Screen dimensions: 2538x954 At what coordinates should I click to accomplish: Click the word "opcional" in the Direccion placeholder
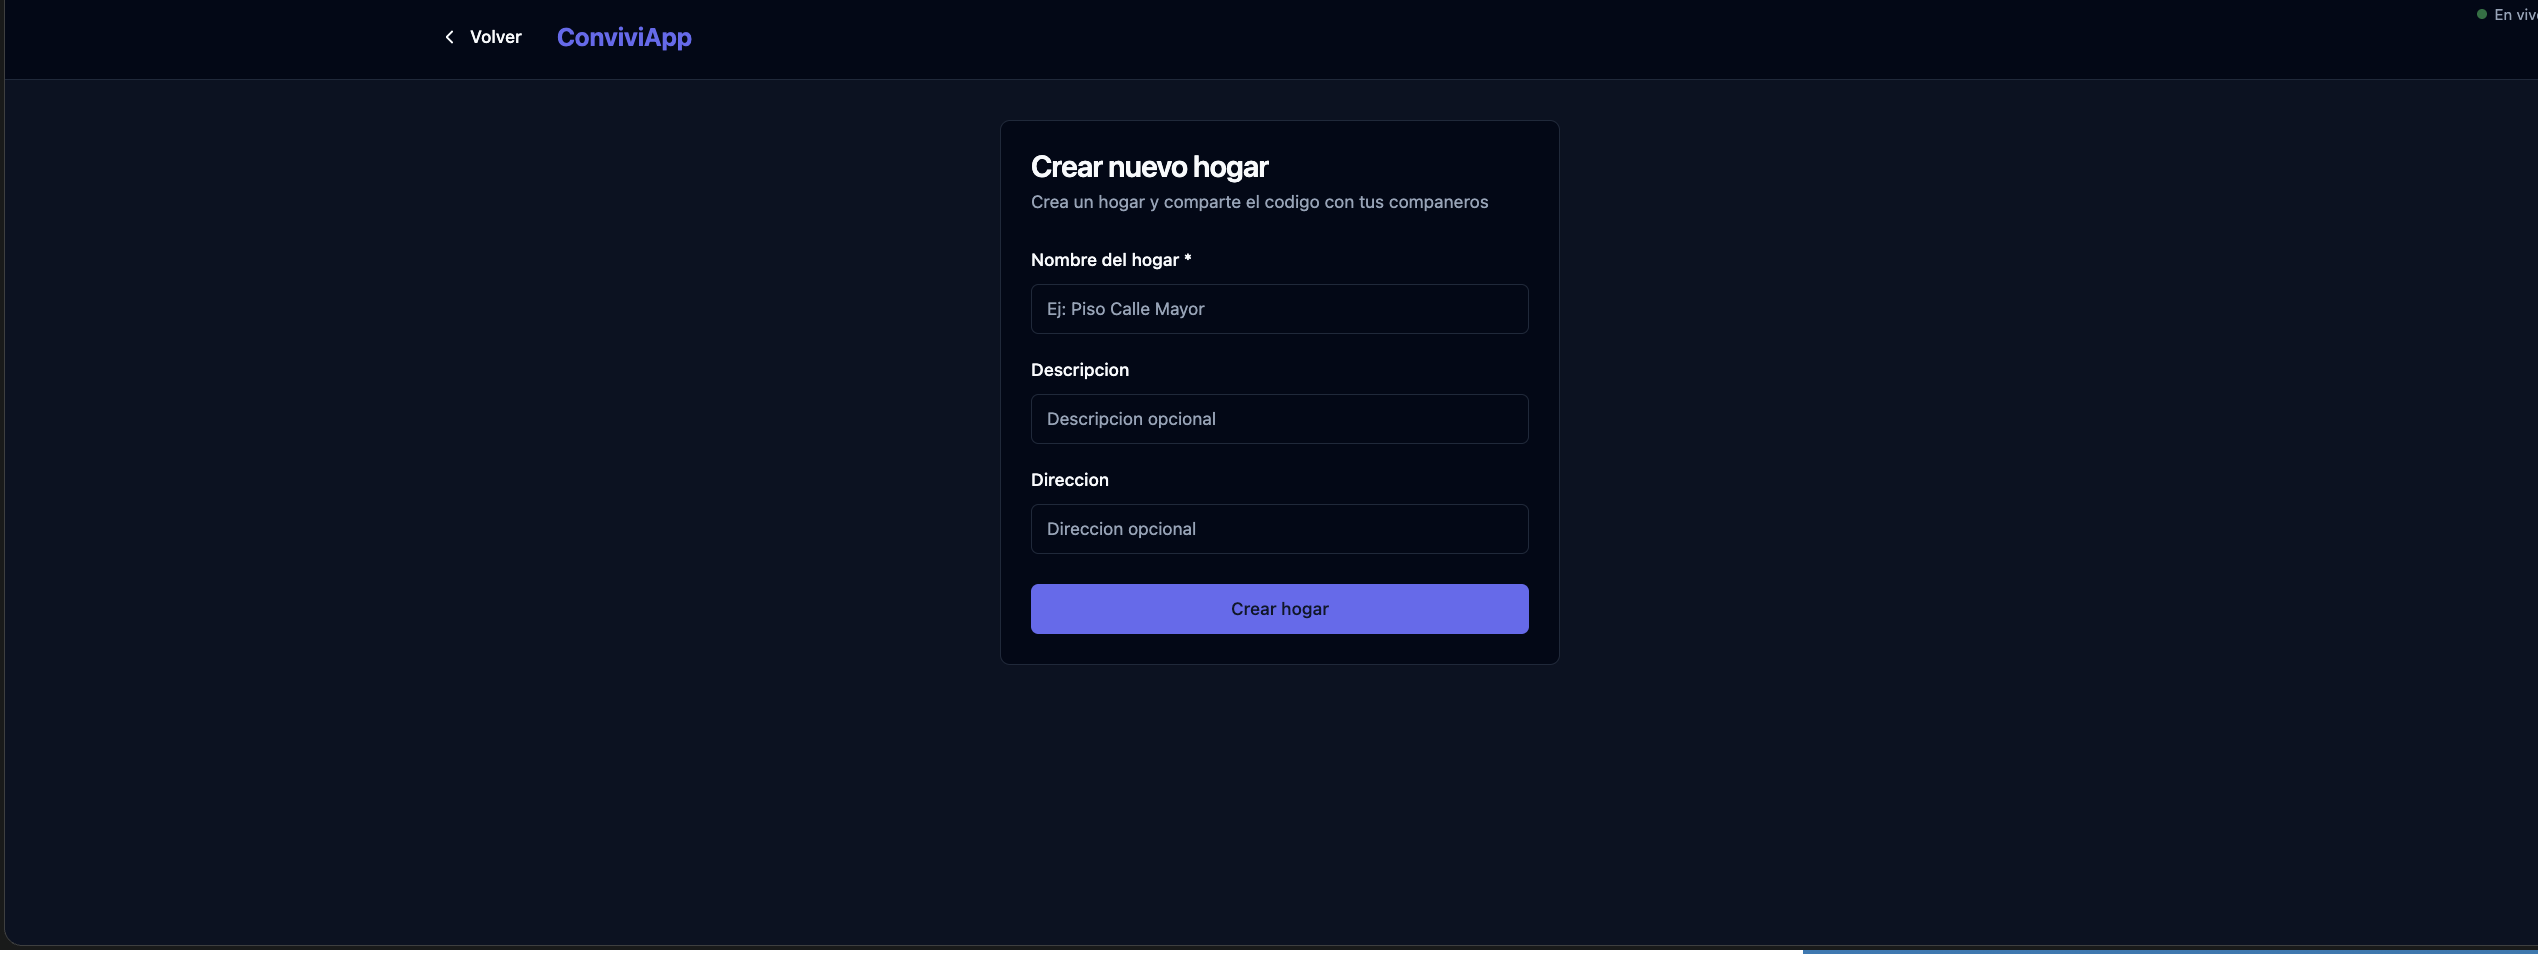[x=1162, y=529]
